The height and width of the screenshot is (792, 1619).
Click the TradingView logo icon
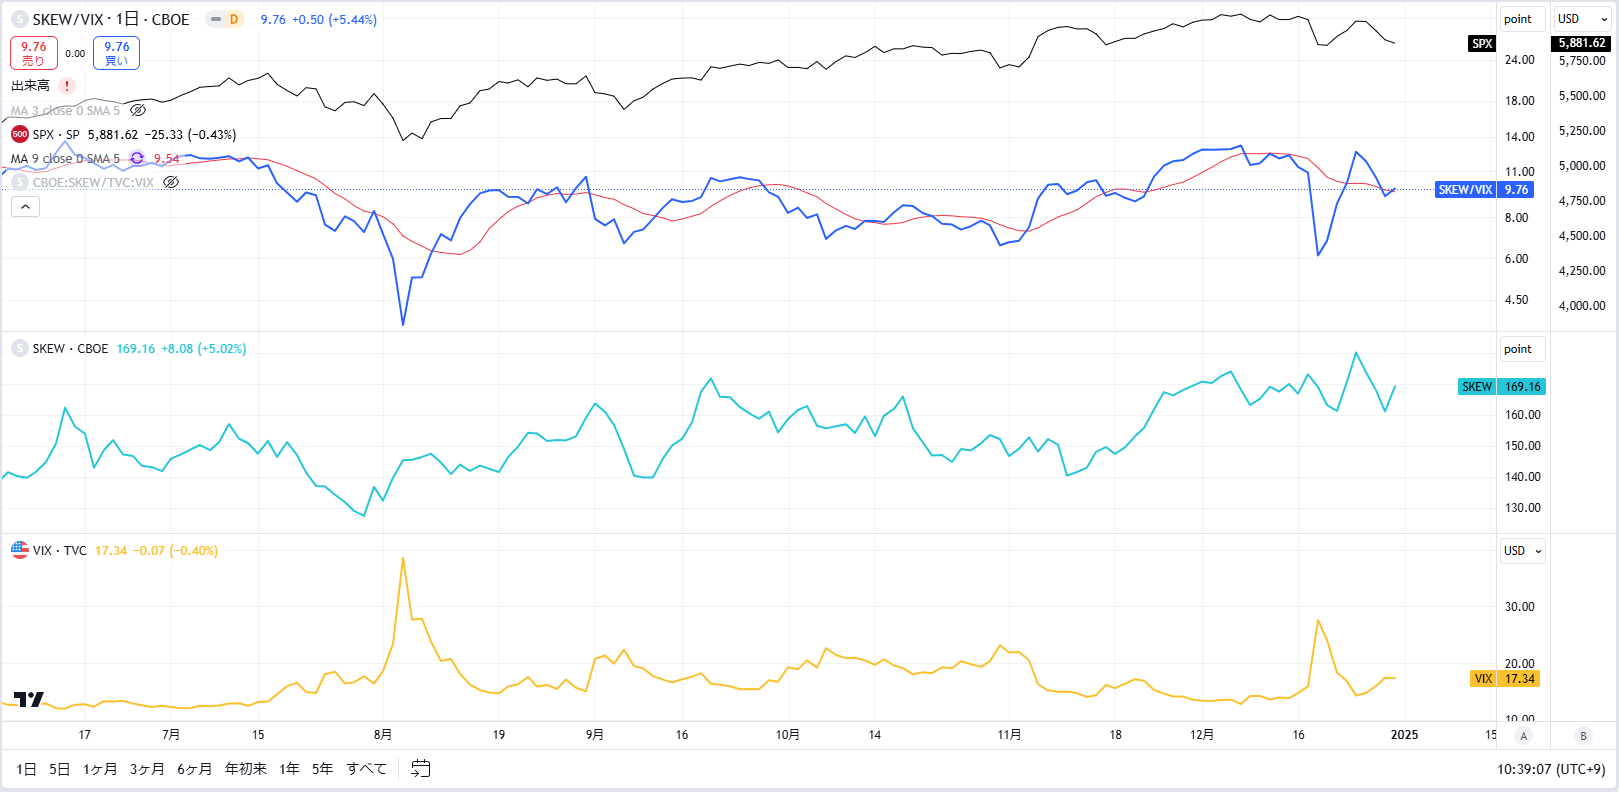click(29, 699)
